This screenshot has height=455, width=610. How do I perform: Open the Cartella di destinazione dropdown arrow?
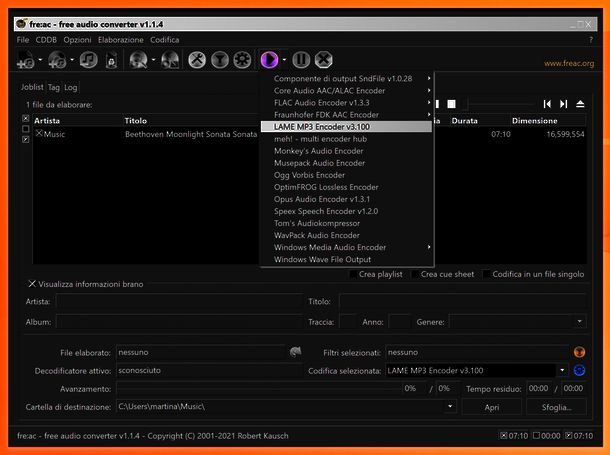tap(450, 407)
